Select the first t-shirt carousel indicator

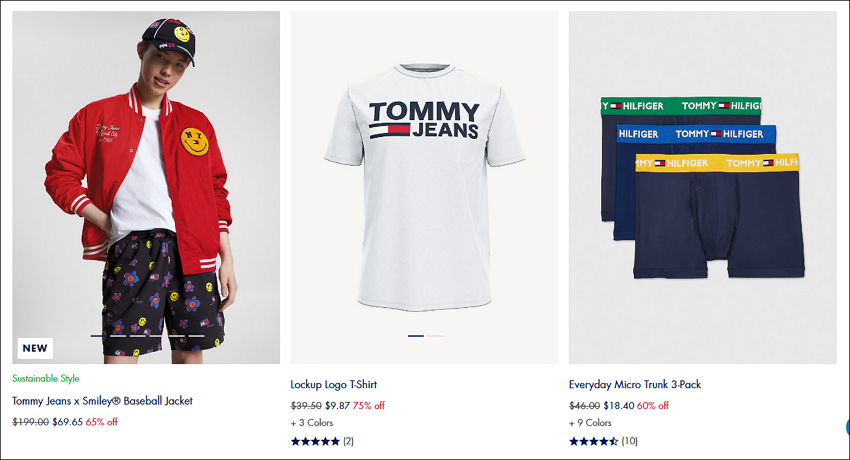[x=416, y=336]
